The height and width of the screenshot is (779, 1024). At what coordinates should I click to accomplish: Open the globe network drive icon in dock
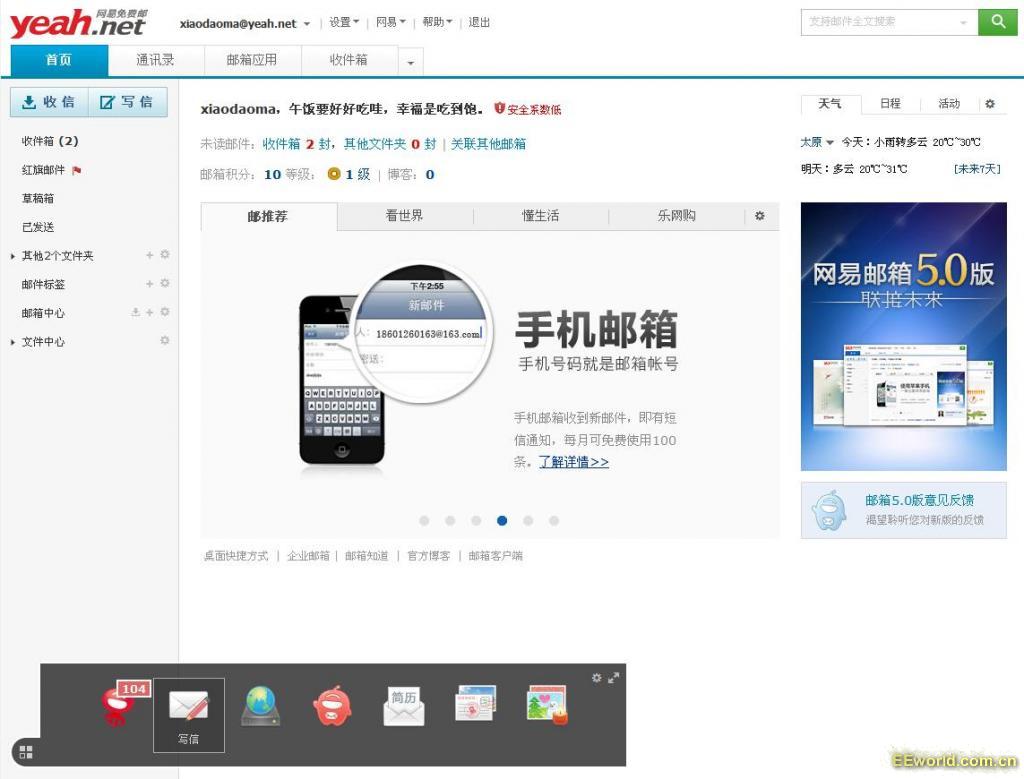[x=261, y=706]
